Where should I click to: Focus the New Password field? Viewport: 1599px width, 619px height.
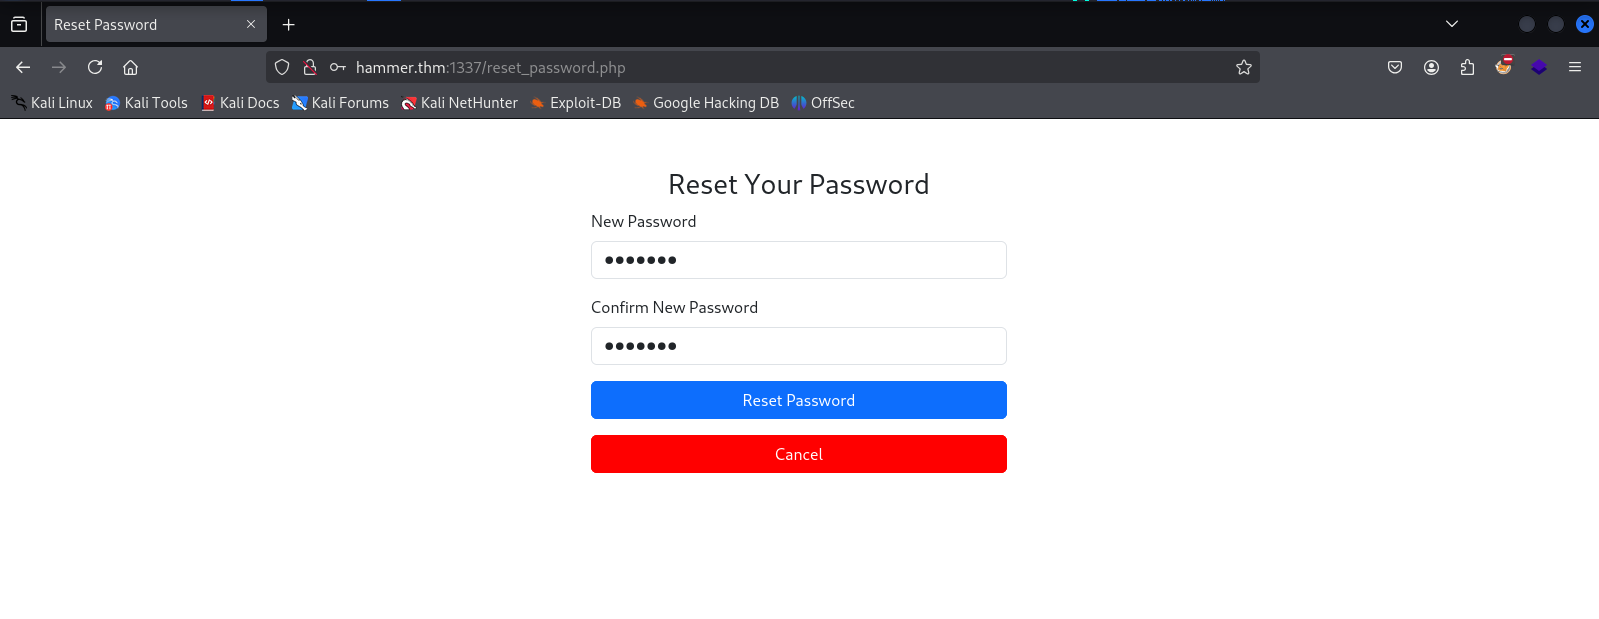tap(798, 260)
